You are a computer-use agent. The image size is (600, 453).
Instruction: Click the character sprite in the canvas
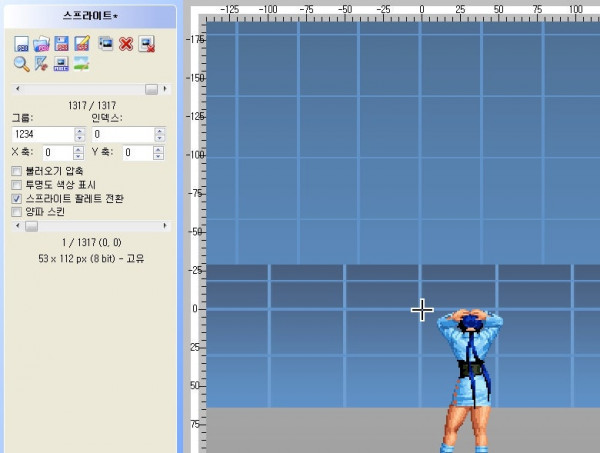[470, 381]
